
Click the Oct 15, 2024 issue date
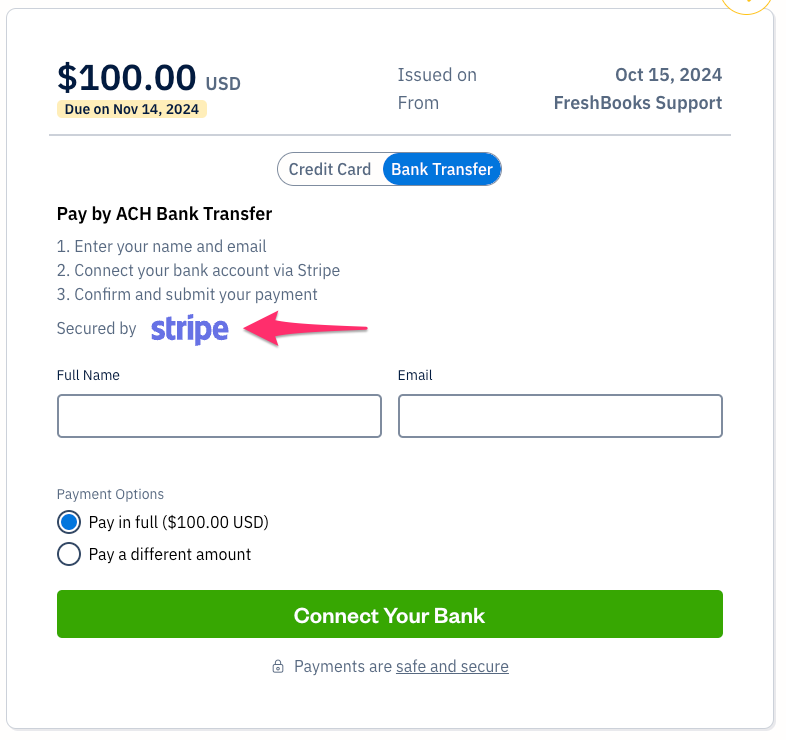tap(668, 75)
